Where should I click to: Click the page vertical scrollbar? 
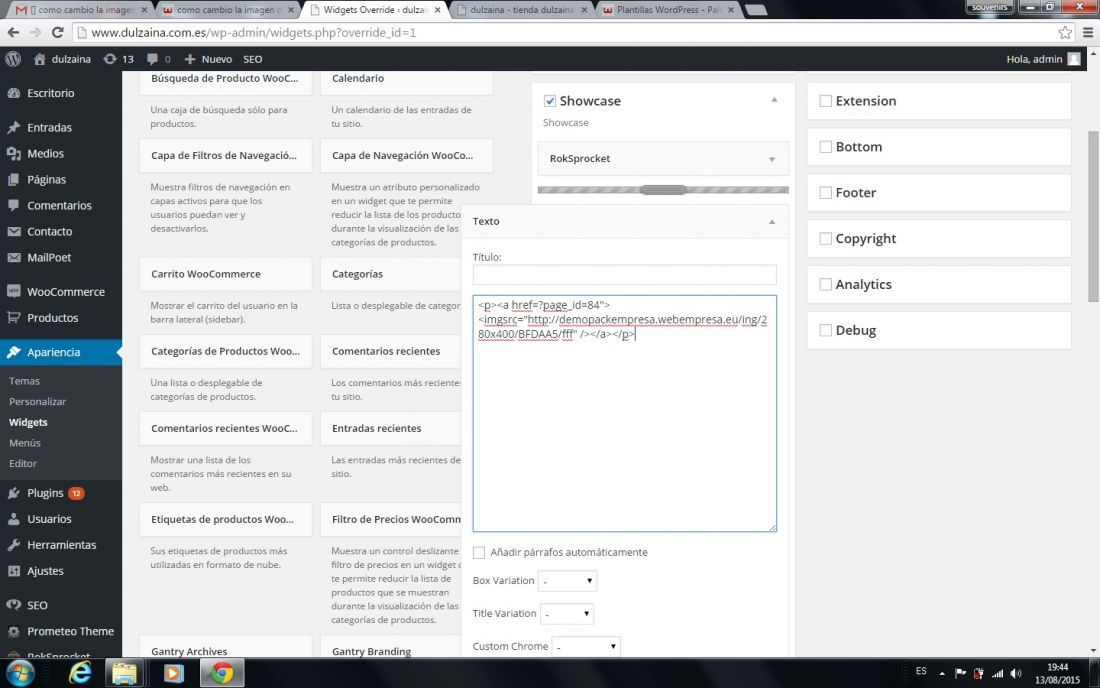[1094, 217]
